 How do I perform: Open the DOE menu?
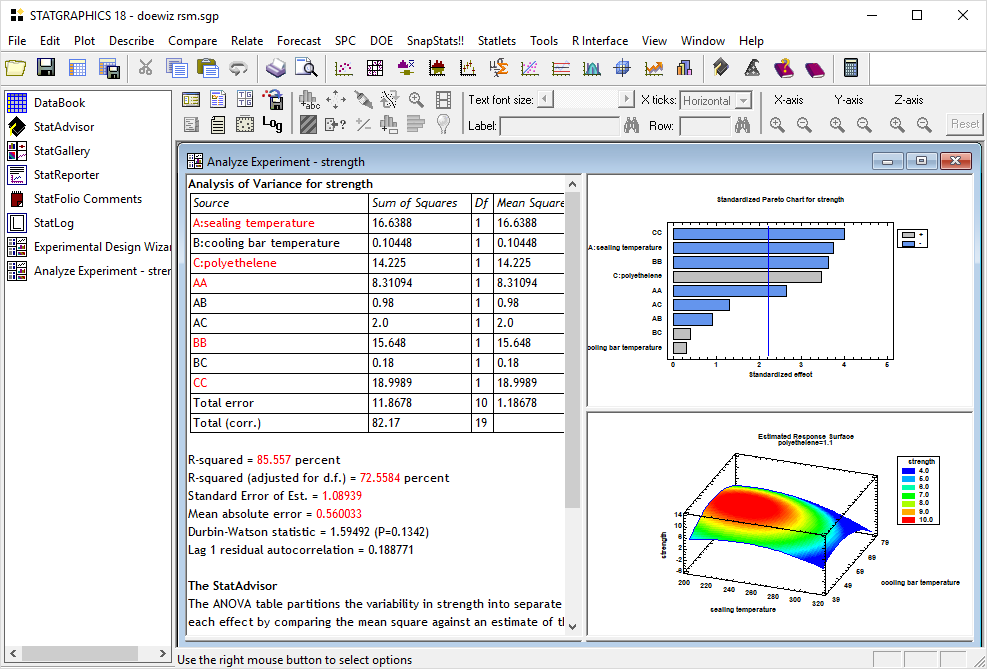(x=381, y=41)
